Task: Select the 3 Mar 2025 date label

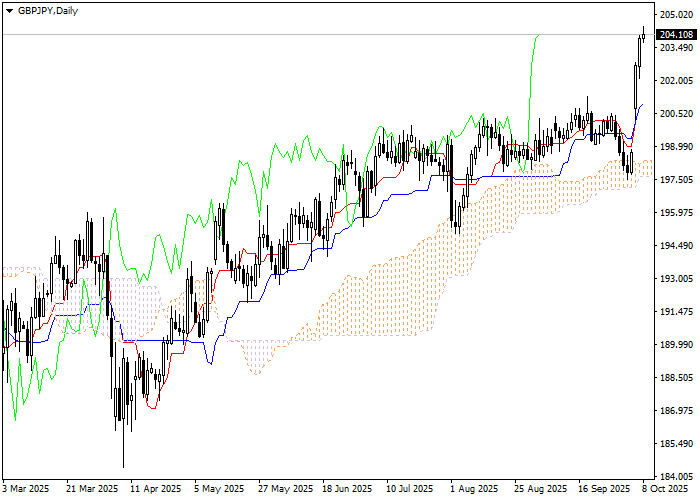Action: pyautogui.click(x=25, y=489)
